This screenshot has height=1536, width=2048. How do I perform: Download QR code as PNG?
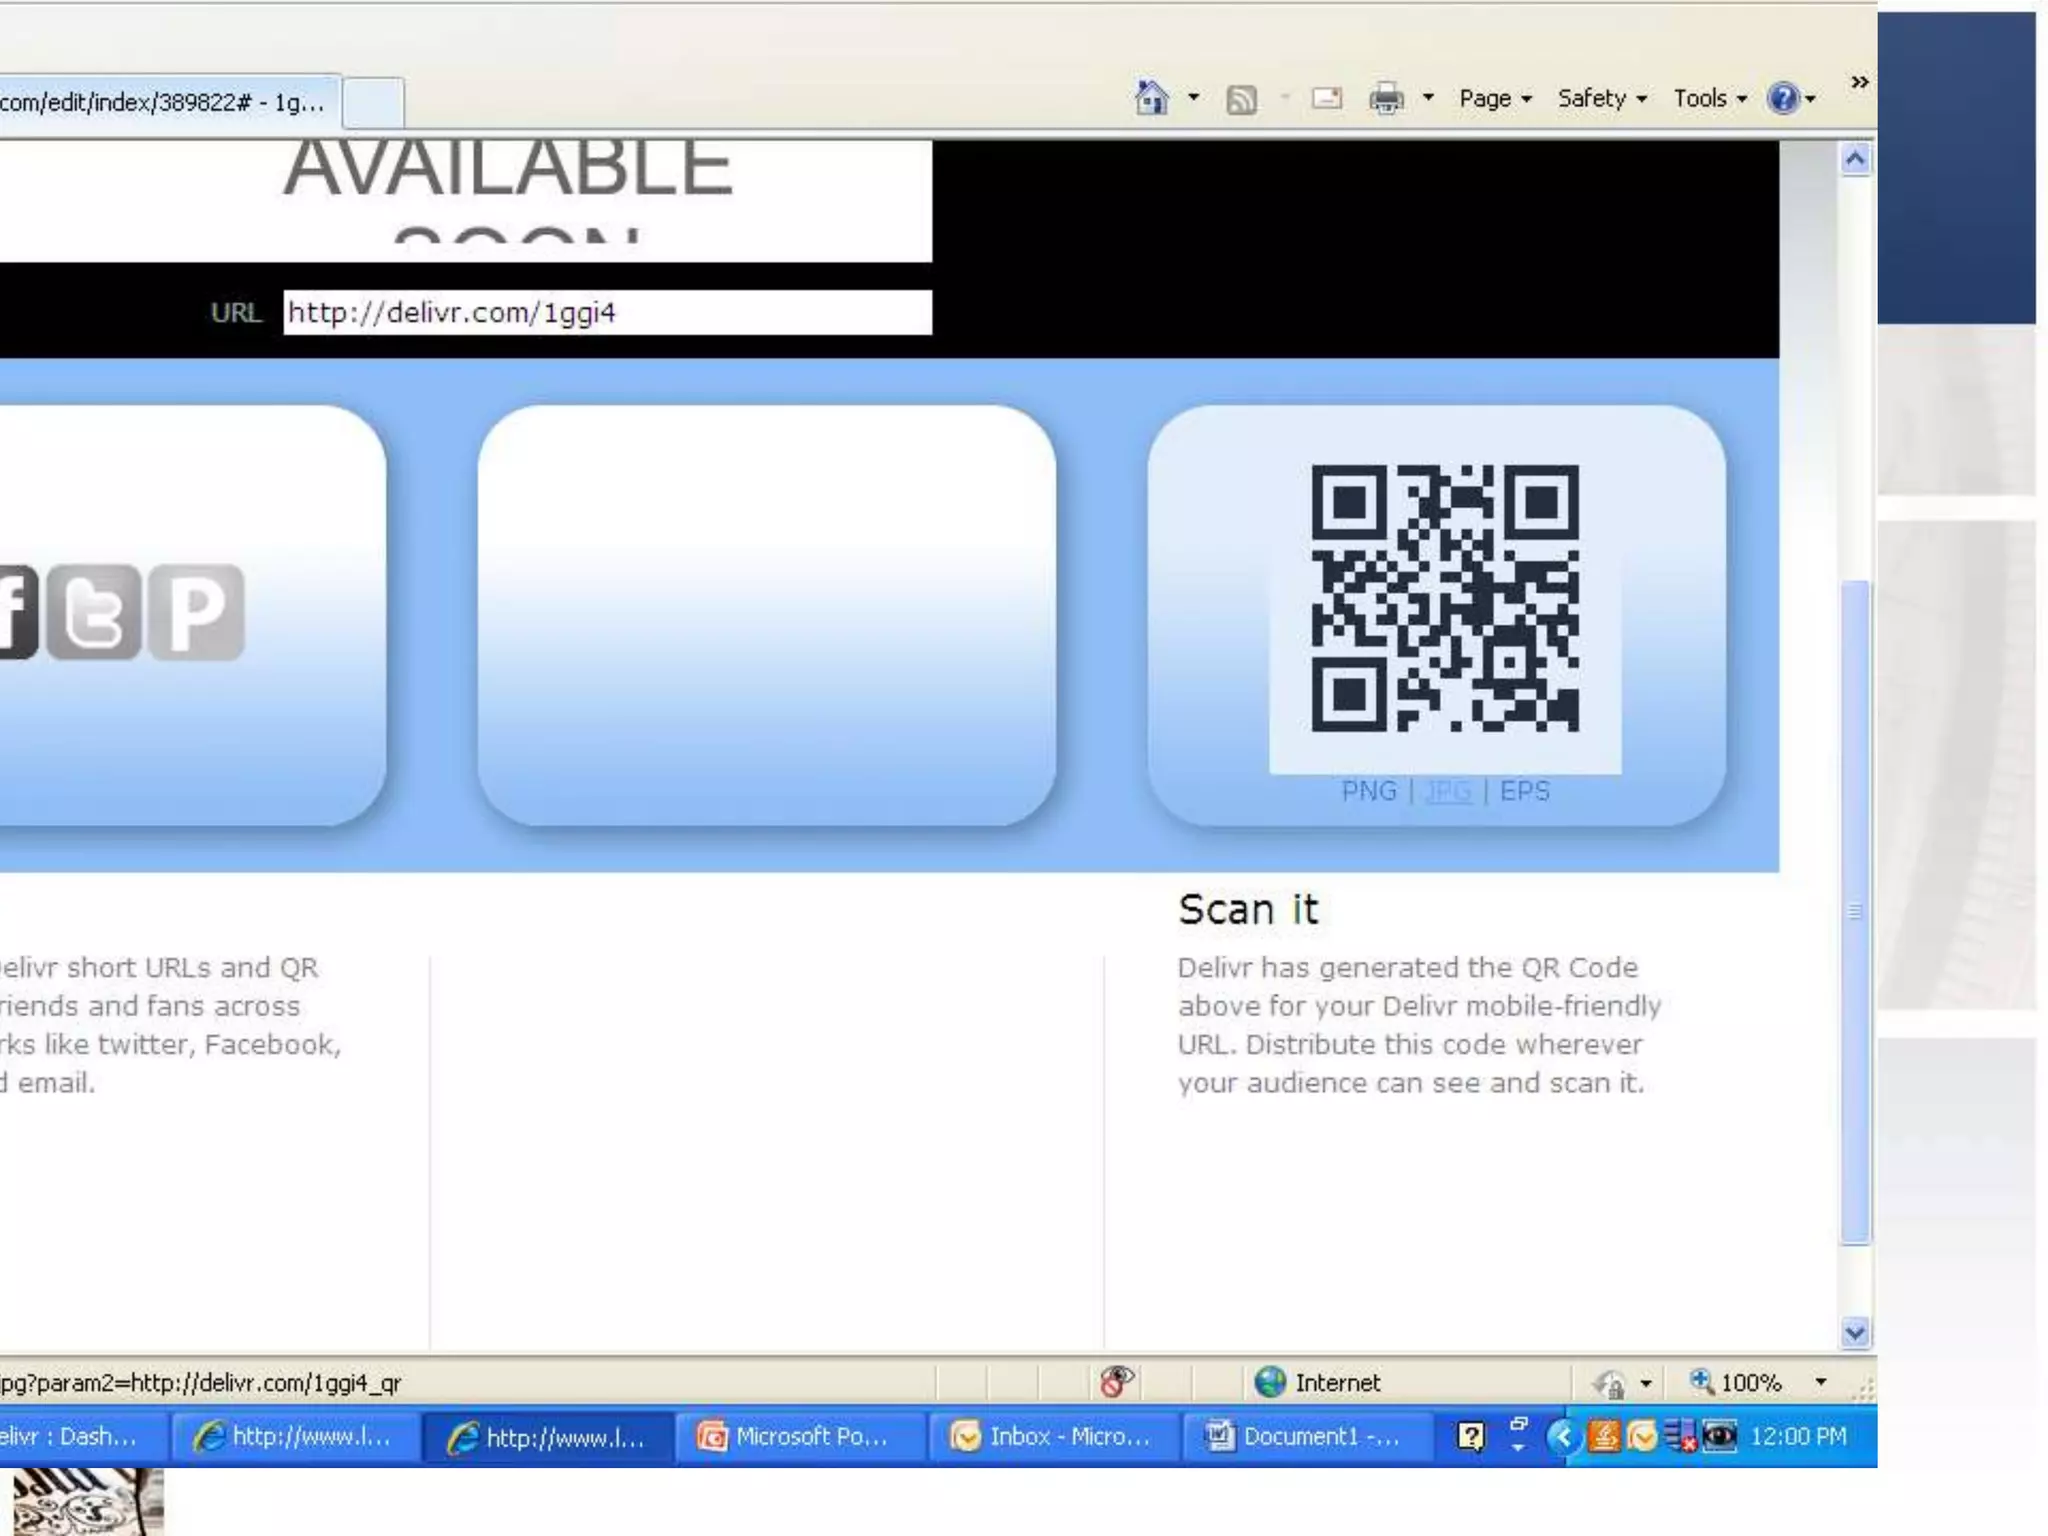pos(1368,792)
